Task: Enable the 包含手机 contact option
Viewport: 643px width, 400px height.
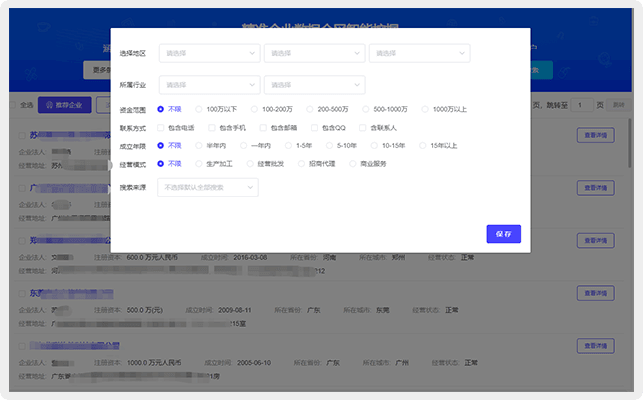Action: pos(211,128)
